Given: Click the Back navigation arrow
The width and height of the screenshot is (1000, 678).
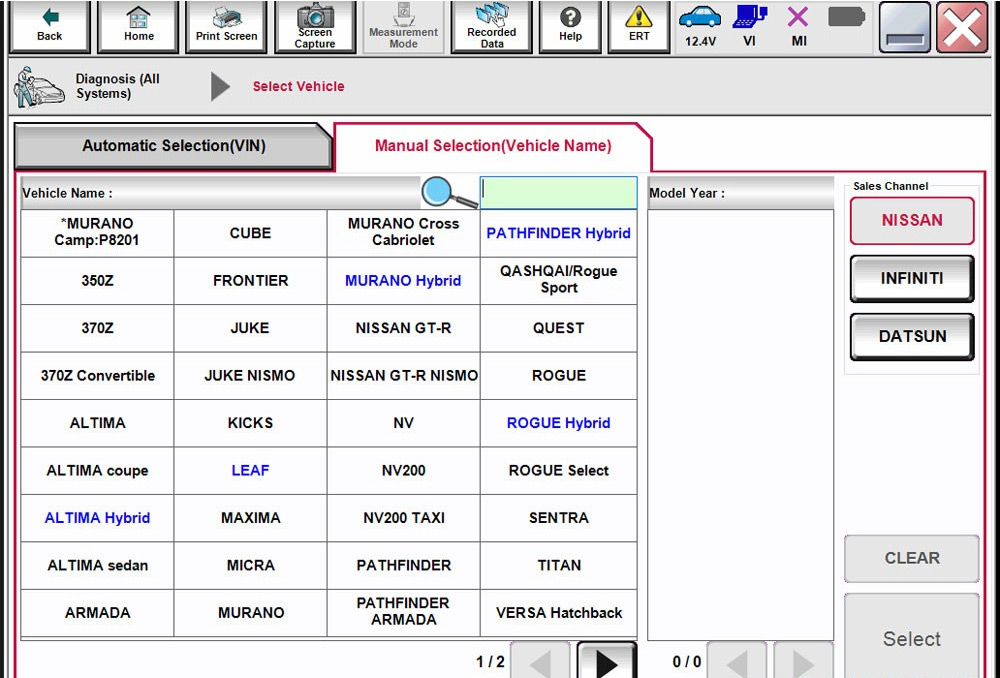Looking at the screenshot, I should coord(48,27).
